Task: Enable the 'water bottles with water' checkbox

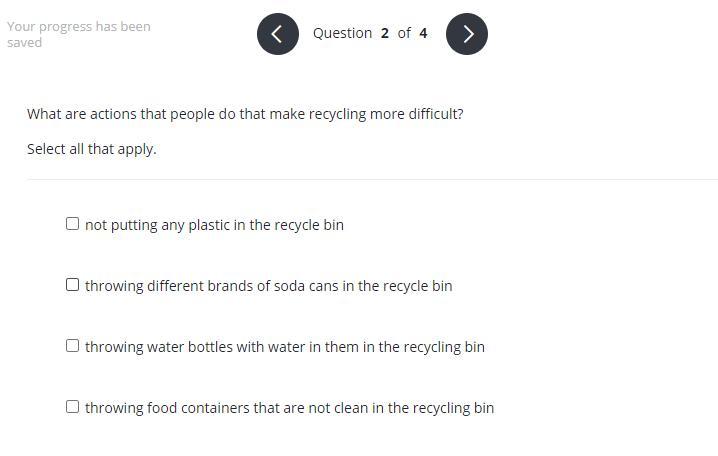Action: pos(72,346)
